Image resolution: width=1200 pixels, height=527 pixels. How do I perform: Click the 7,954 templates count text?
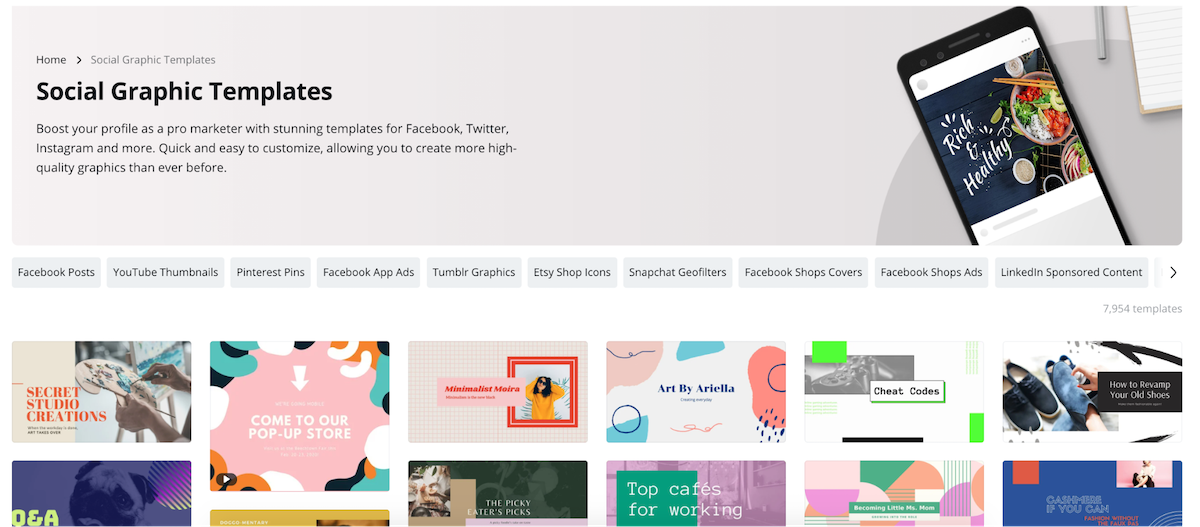1142,309
